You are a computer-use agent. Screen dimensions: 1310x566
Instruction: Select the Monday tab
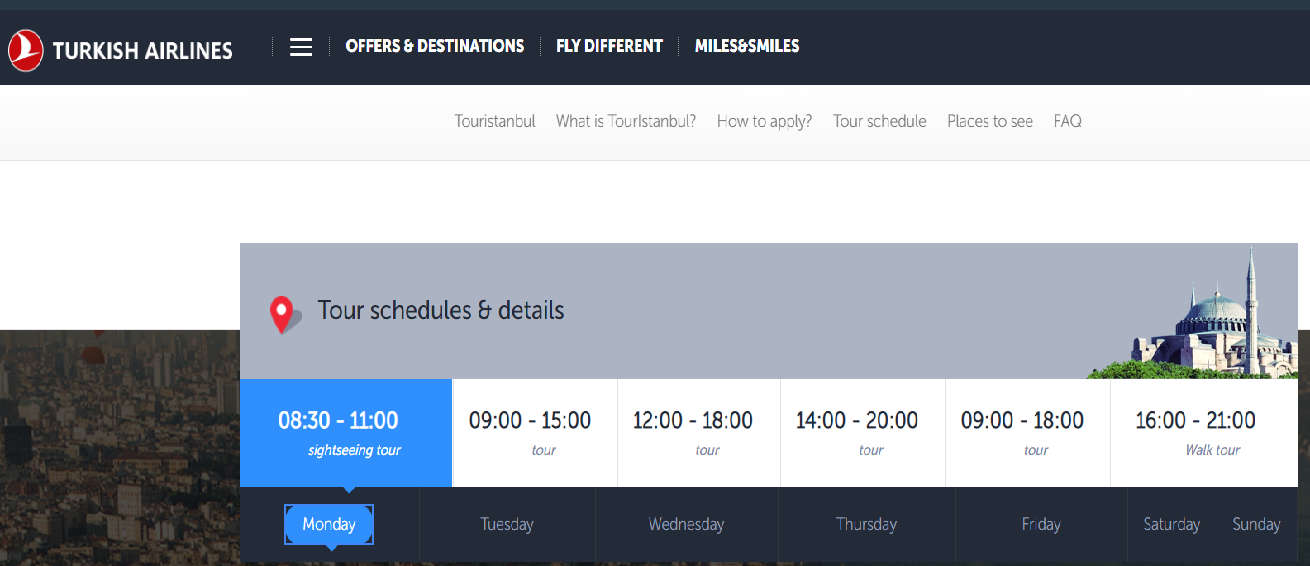329,524
